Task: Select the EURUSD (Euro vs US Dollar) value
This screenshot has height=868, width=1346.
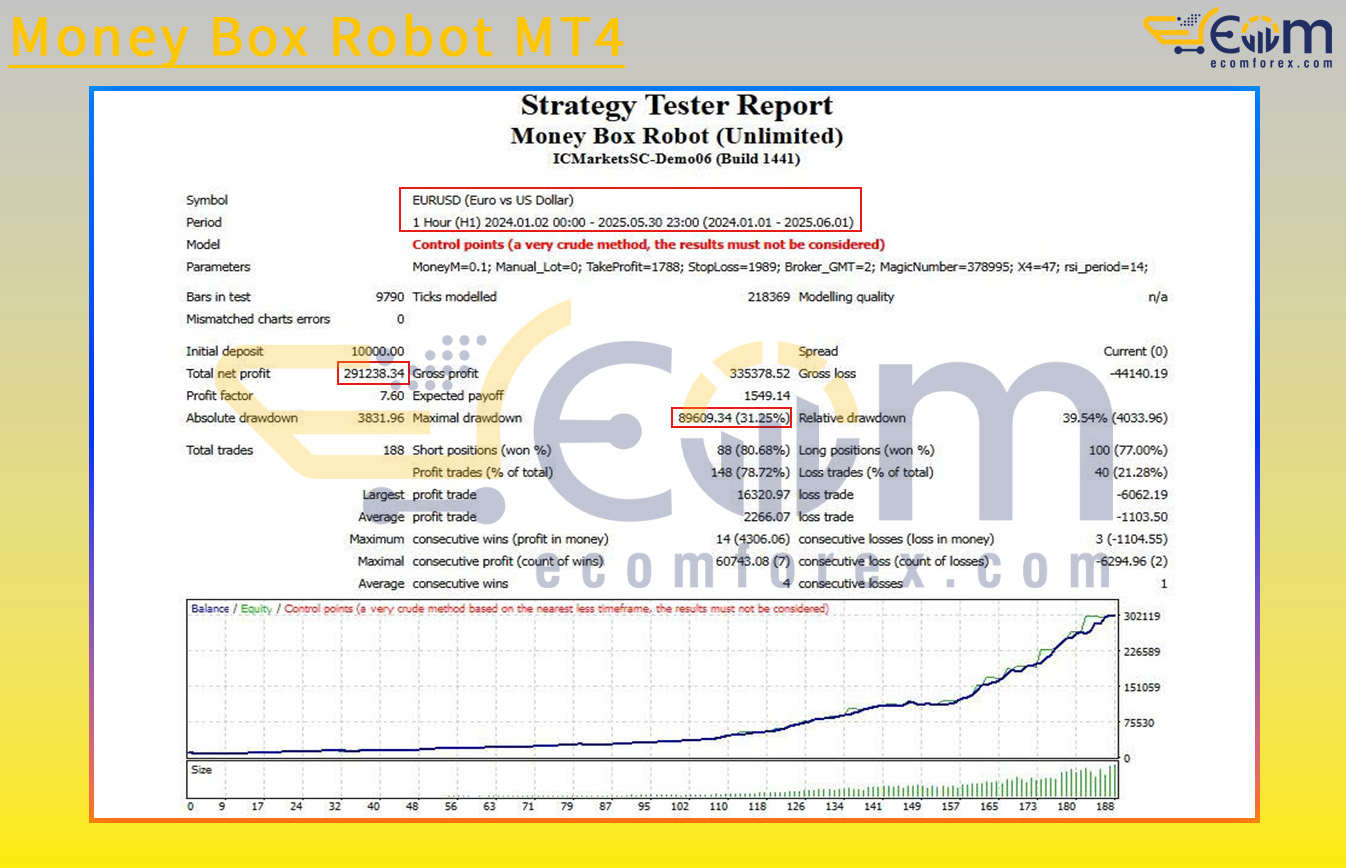Action: click(x=493, y=200)
